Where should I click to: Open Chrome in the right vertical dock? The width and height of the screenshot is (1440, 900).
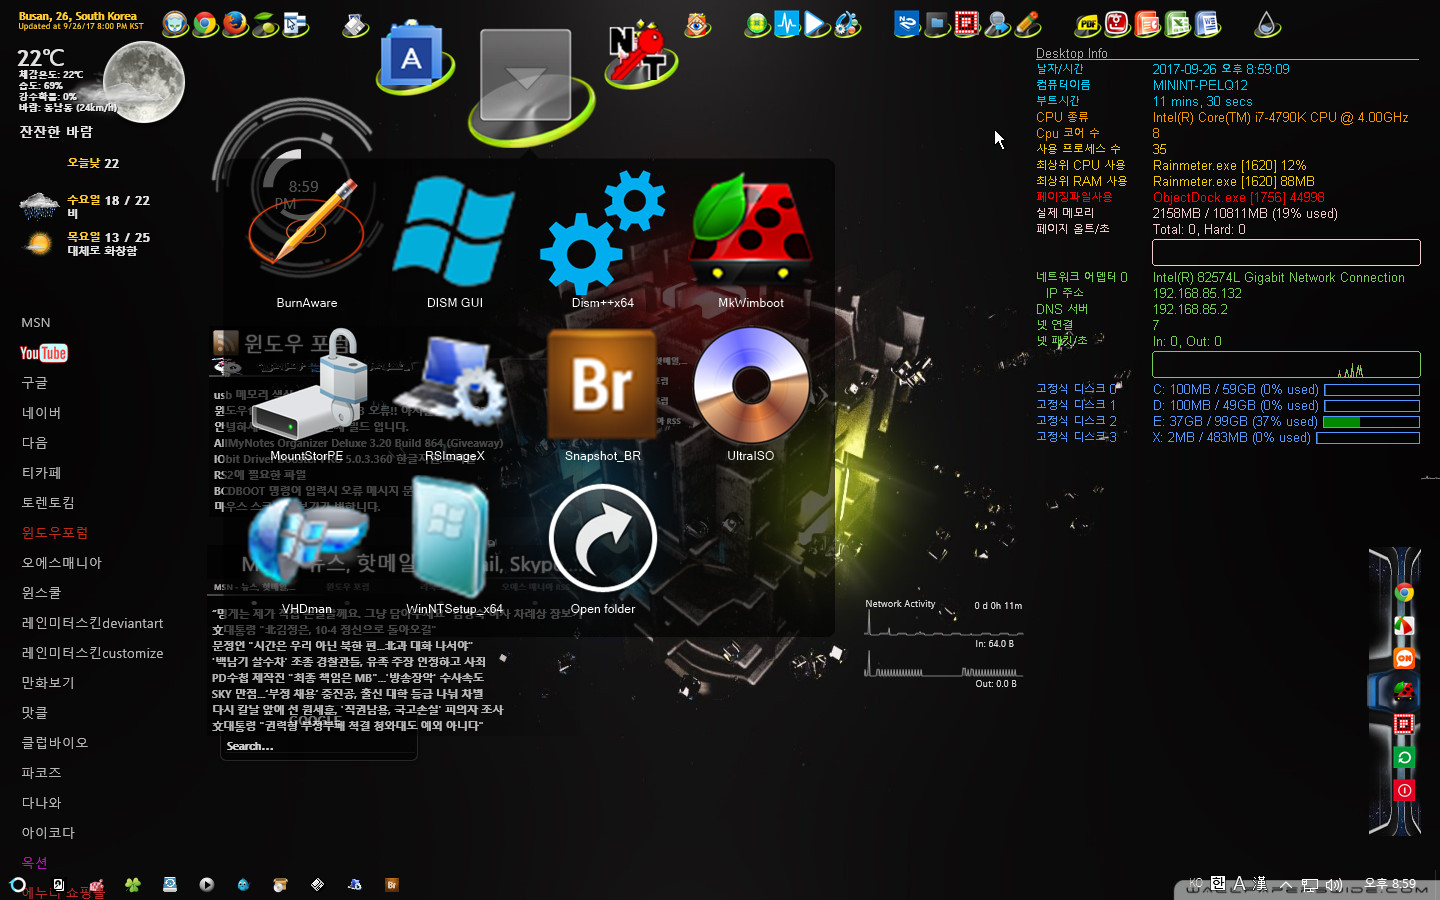point(1404,592)
